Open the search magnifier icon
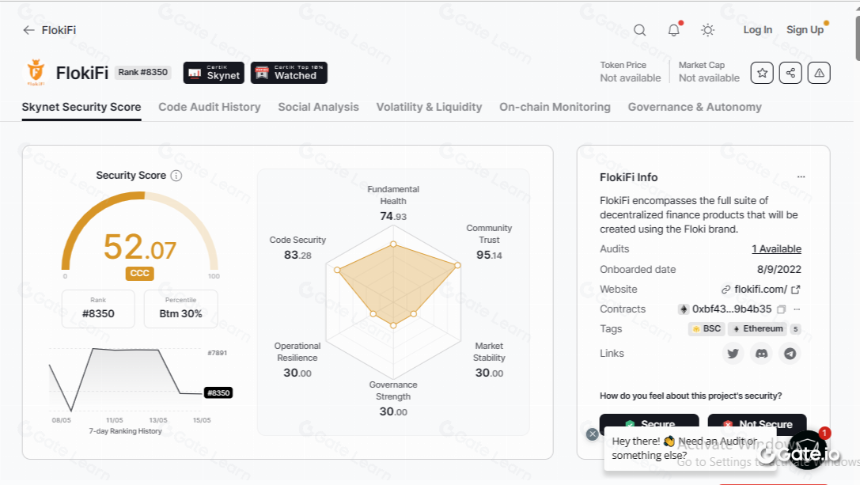Image resolution: width=860 pixels, height=485 pixels. pos(640,30)
